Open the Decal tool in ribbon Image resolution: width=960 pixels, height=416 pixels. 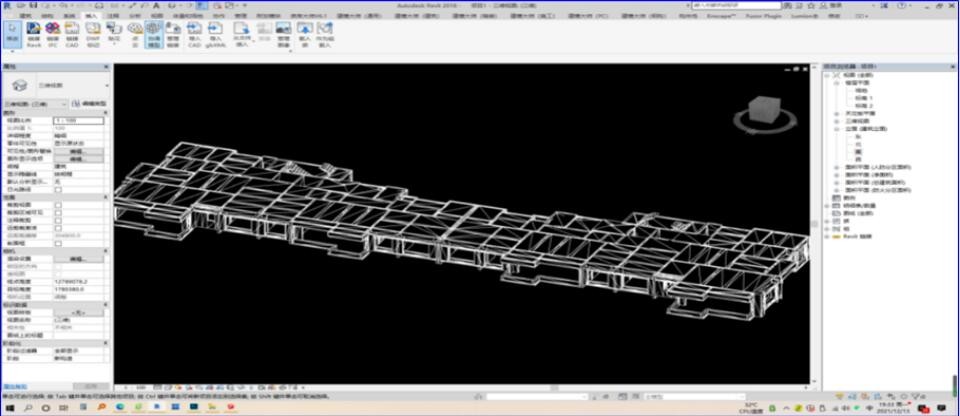[x=115, y=34]
